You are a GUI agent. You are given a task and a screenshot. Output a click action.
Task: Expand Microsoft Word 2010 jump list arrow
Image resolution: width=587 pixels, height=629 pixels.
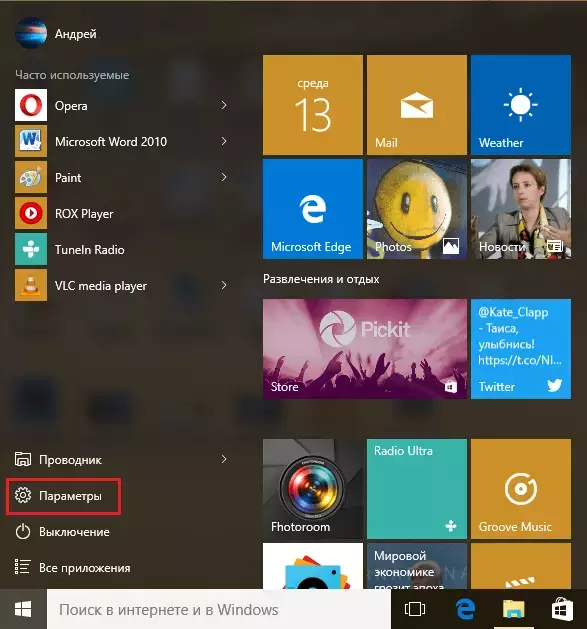point(224,141)
